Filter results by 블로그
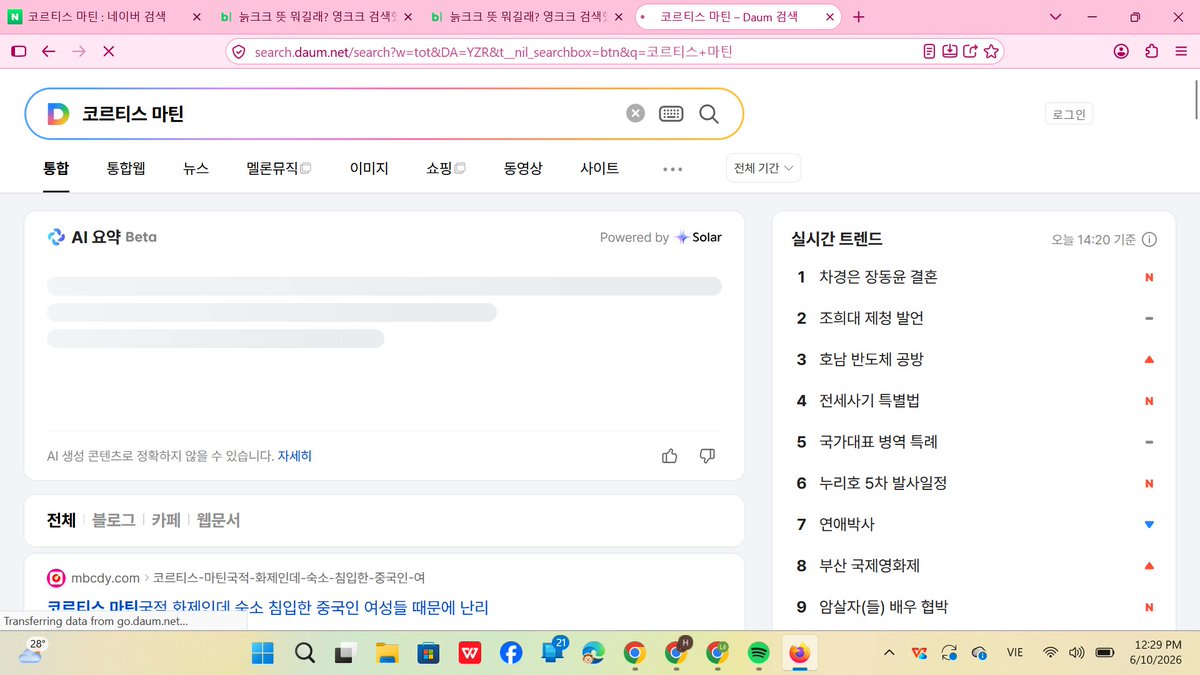Image resolution: width=1200 pixels, height=675 pixels. coord(113,520)
